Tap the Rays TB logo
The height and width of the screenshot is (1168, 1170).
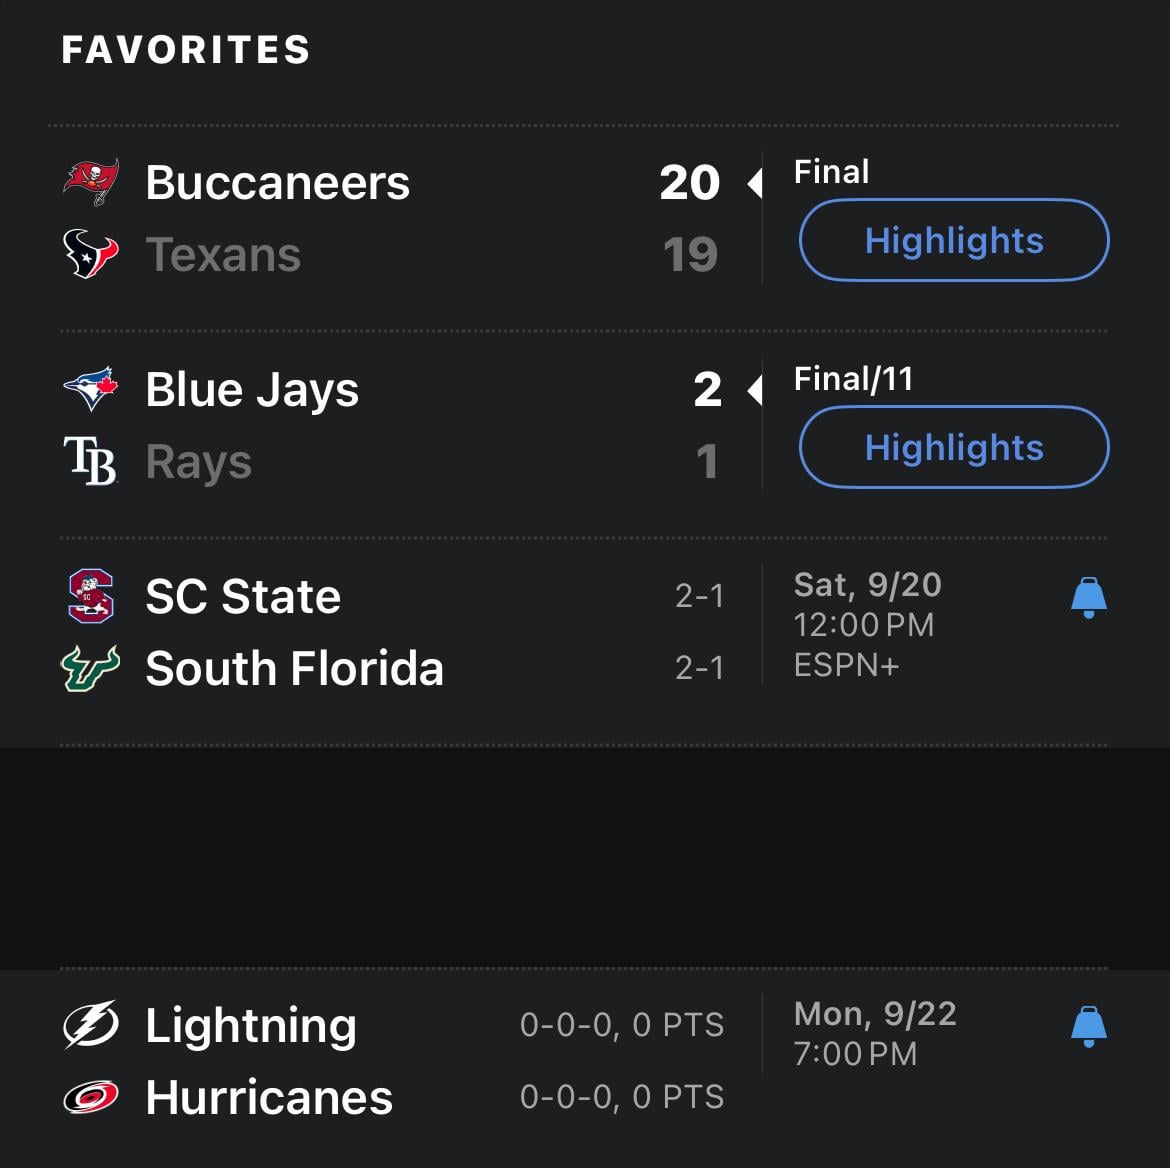[x=91, y=461]
